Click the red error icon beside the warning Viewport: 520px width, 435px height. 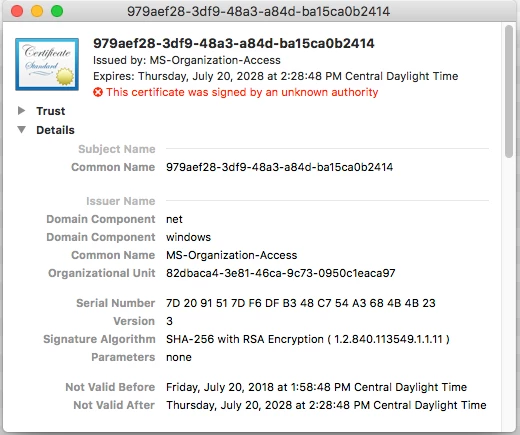[98, 92]
